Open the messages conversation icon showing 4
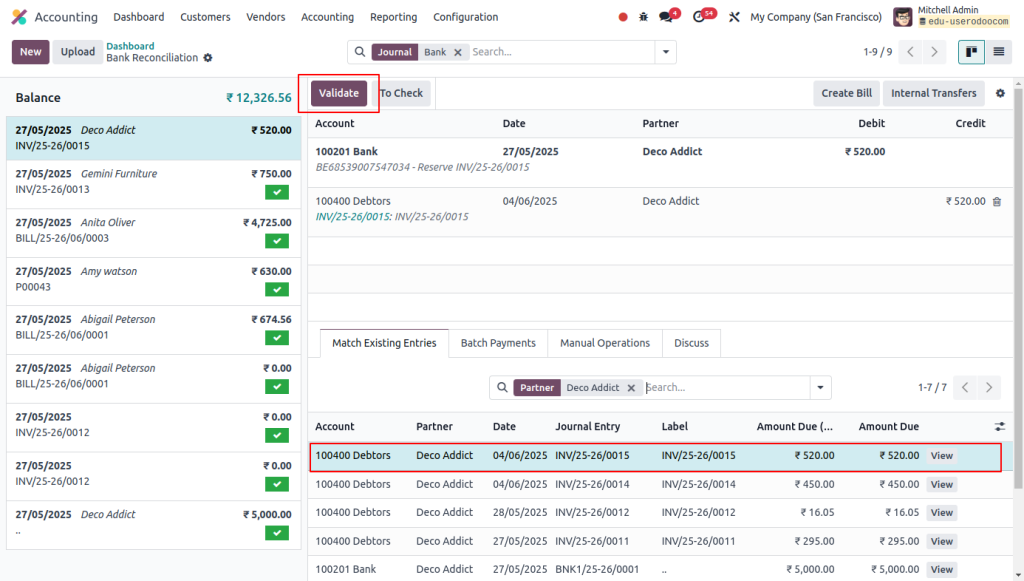 click(x=665, y=17)
